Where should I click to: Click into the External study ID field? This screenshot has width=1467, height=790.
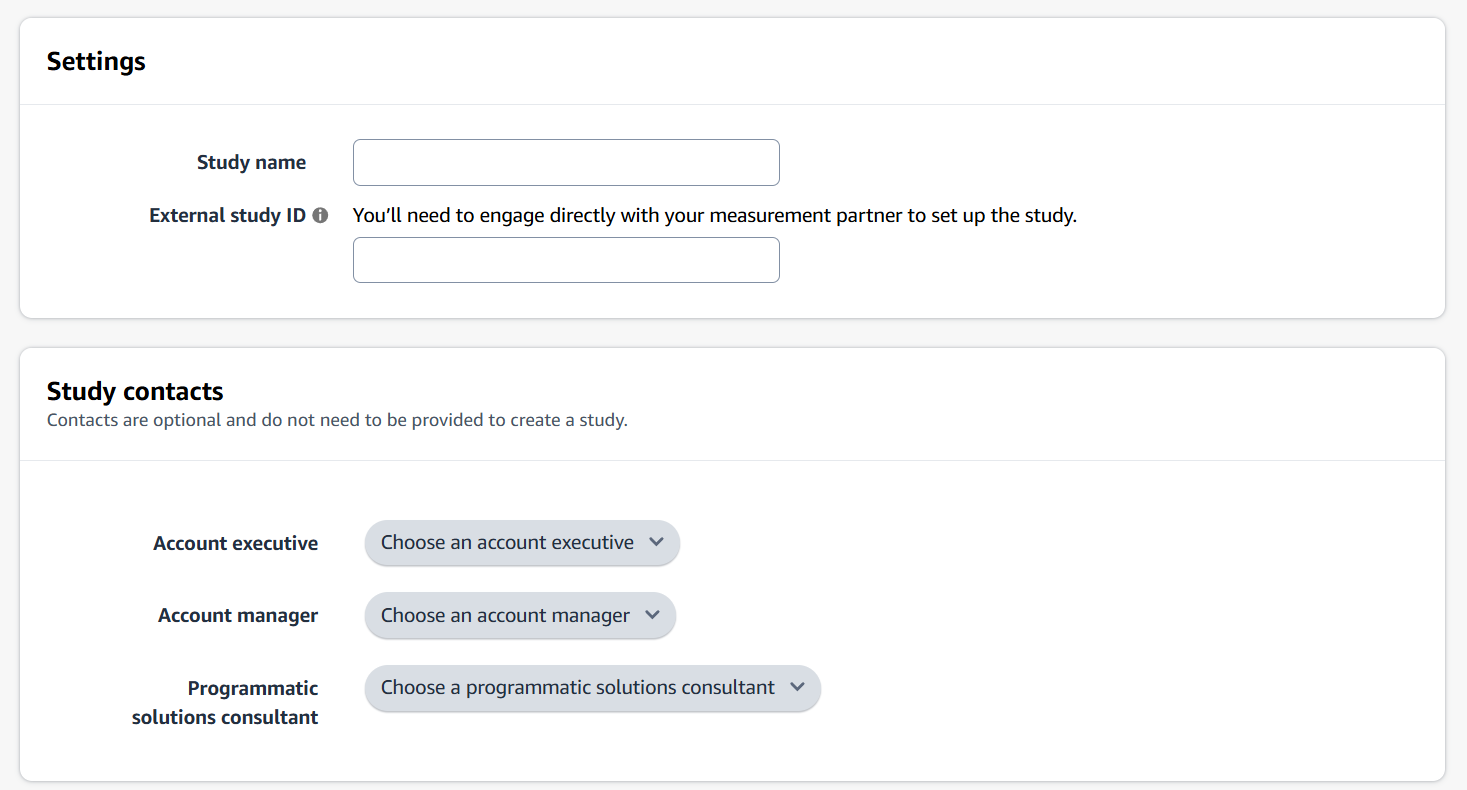pos(566,260)
